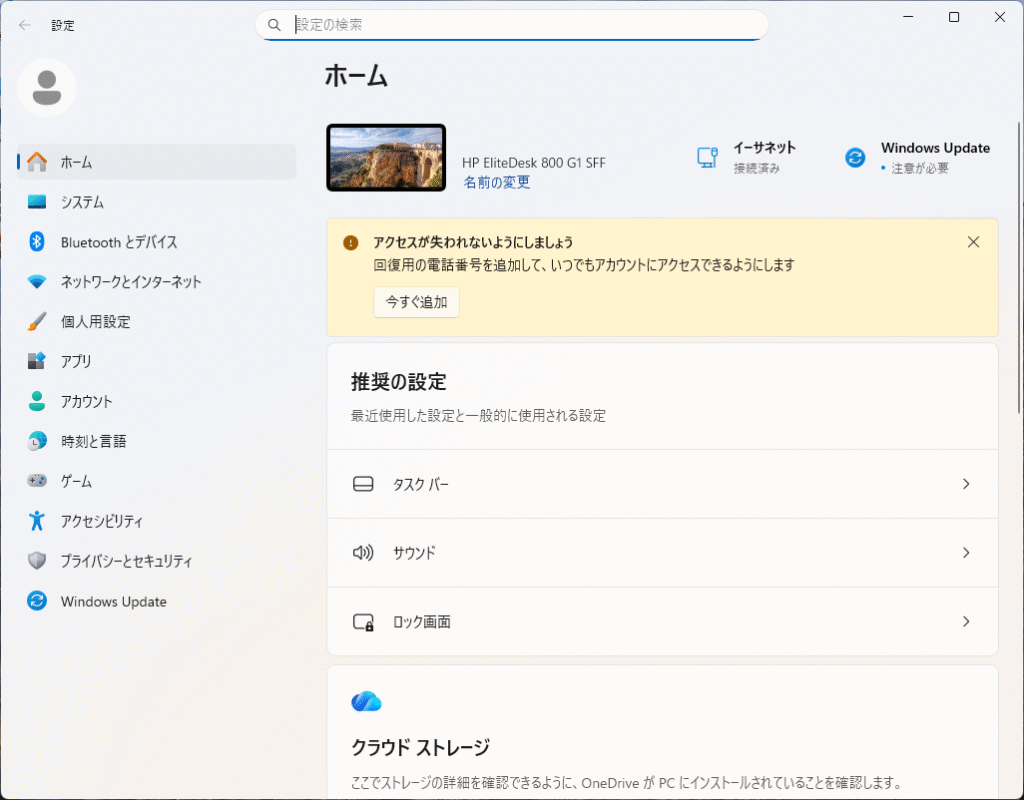Dismiss the yellow account warning banner

[973, 242]
